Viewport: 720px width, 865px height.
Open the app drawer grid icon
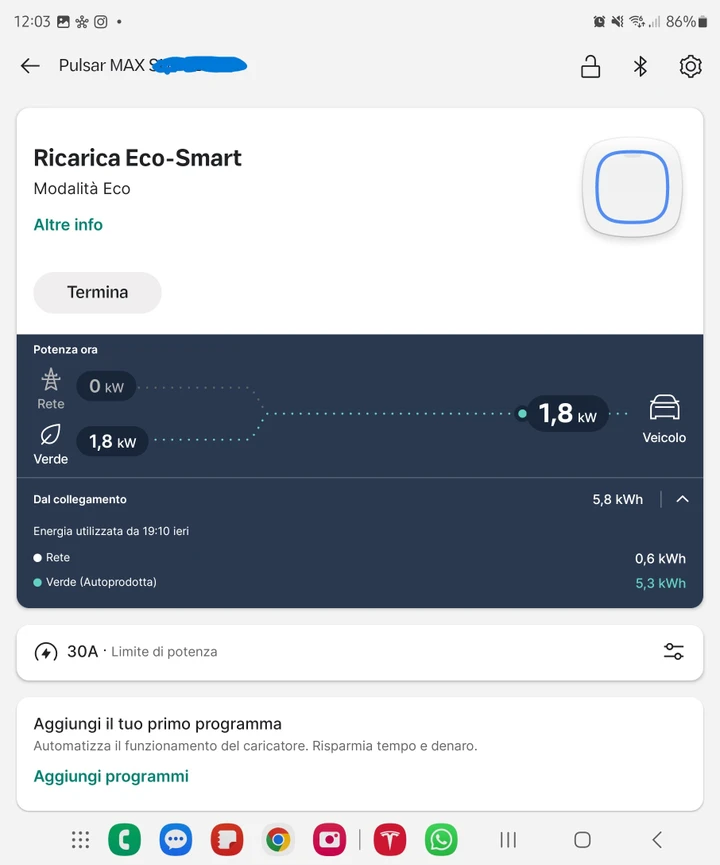(81, 840)
